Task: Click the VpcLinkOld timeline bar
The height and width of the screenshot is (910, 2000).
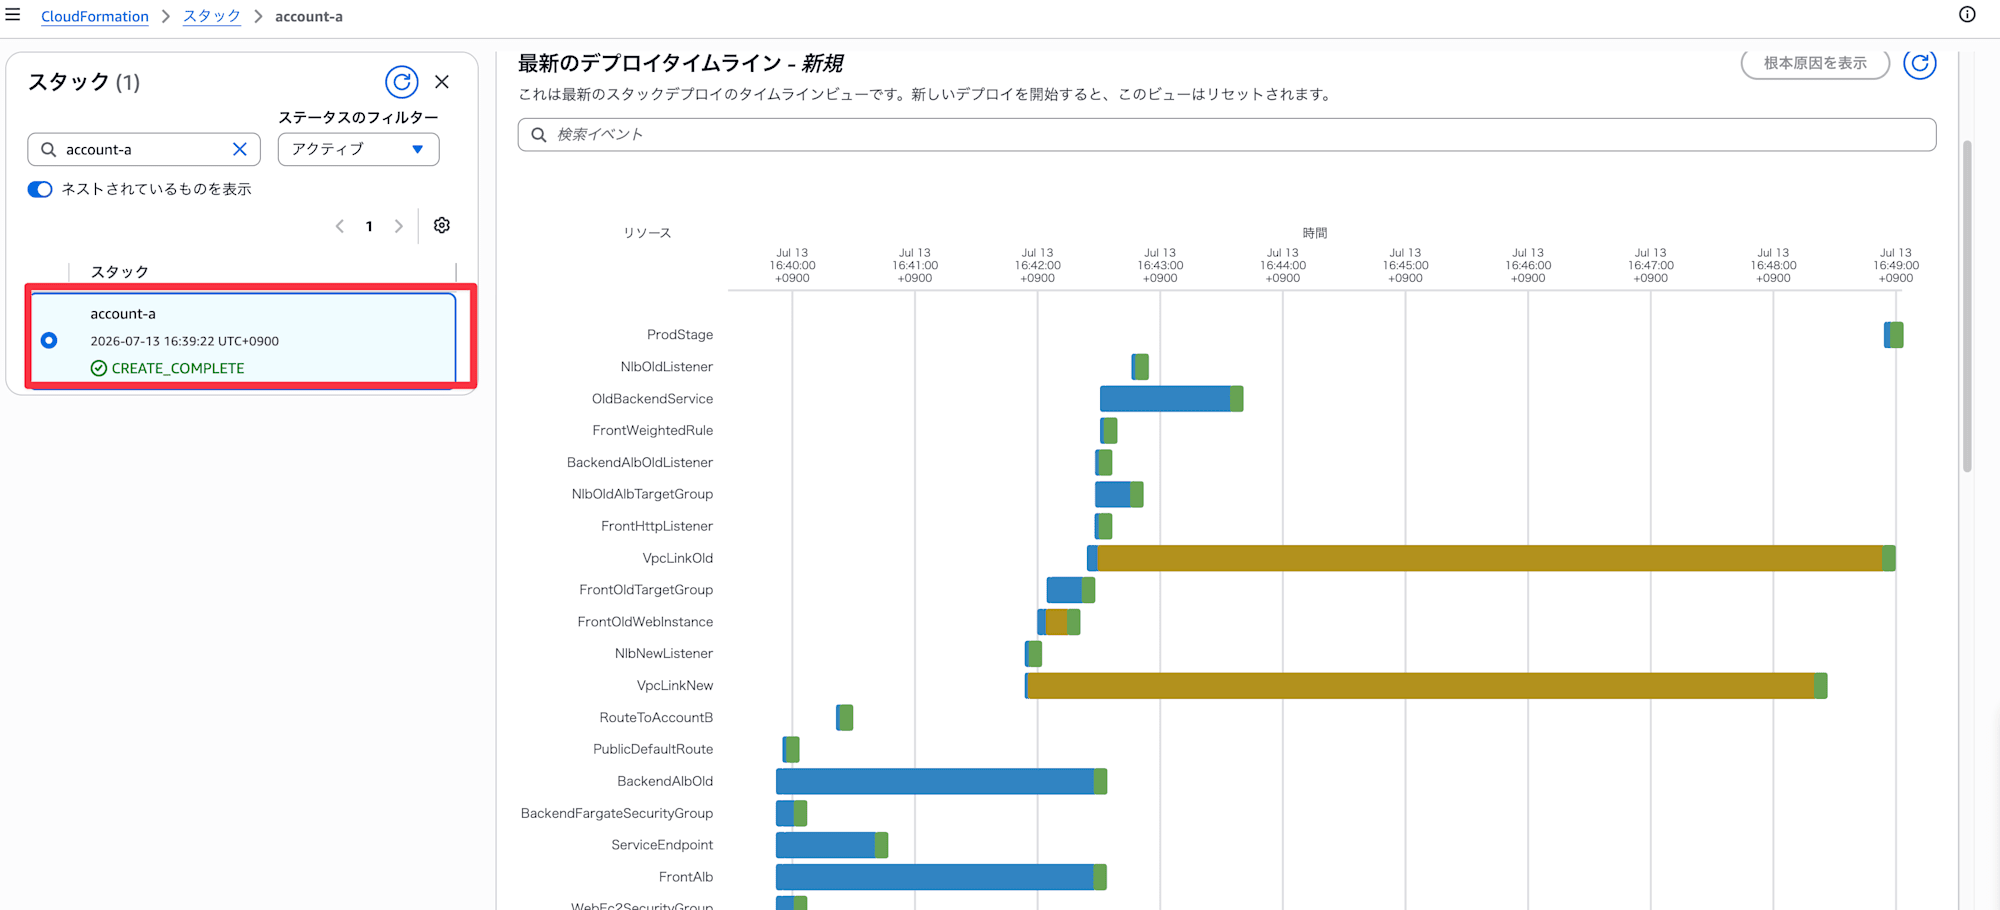Action: pyautogui.click(x=1491, y=558)
